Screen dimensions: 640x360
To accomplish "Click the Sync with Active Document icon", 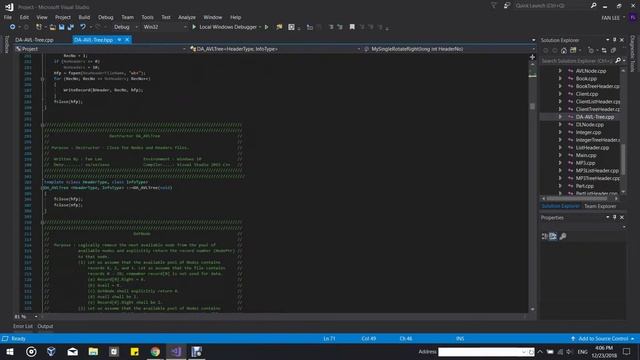I will click(x=604, y=51).
